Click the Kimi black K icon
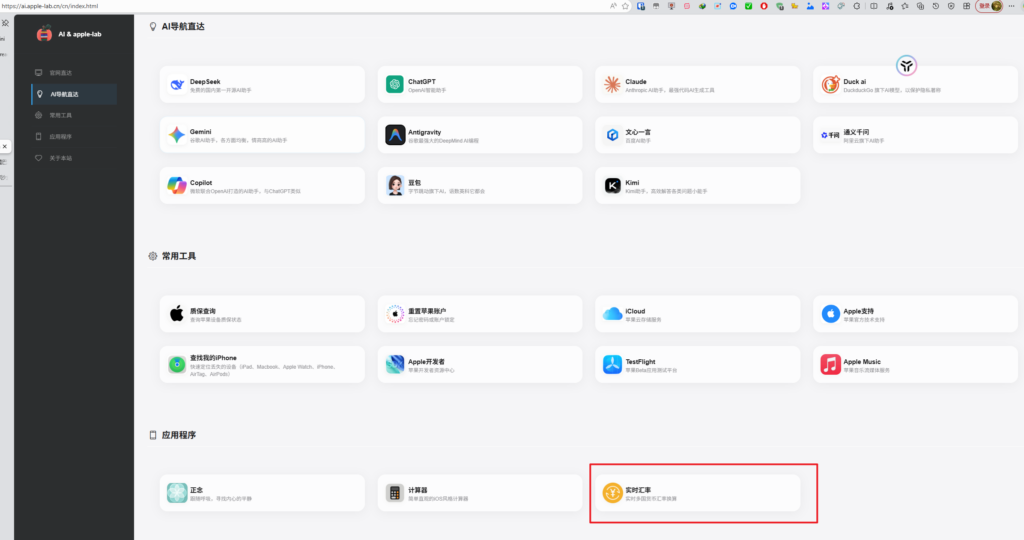This screenshot has height=540, width=1024. [x=612, y=185]
